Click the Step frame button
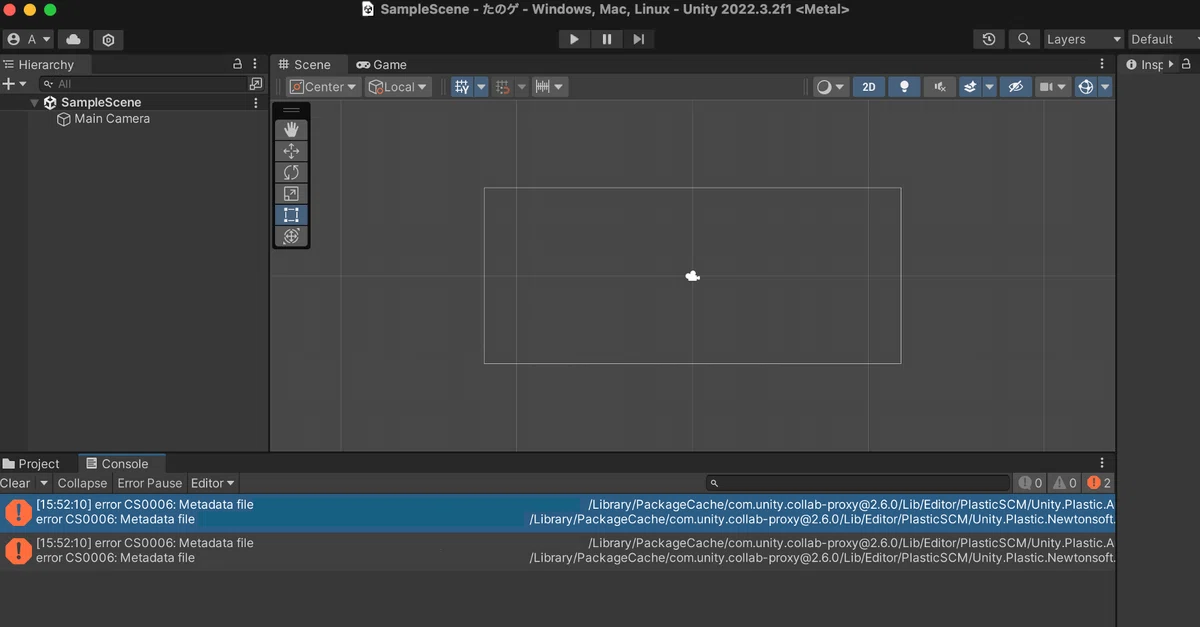Screen dimensions: 1200x627 tap(639, 39)
